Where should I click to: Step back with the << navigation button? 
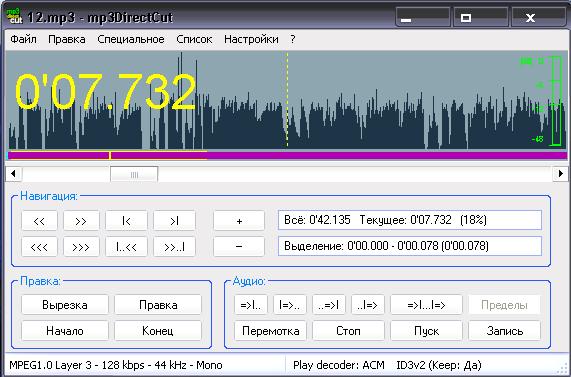point(39,221)
